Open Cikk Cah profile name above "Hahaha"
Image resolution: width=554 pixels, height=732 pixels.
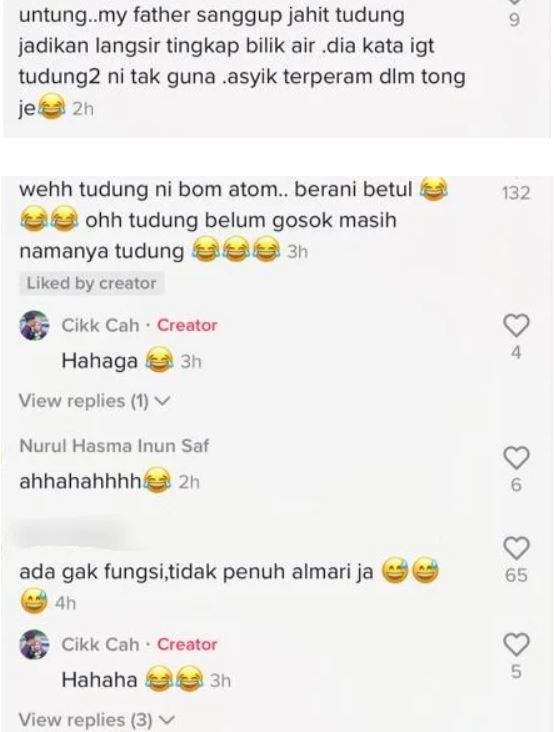(100, 644)
